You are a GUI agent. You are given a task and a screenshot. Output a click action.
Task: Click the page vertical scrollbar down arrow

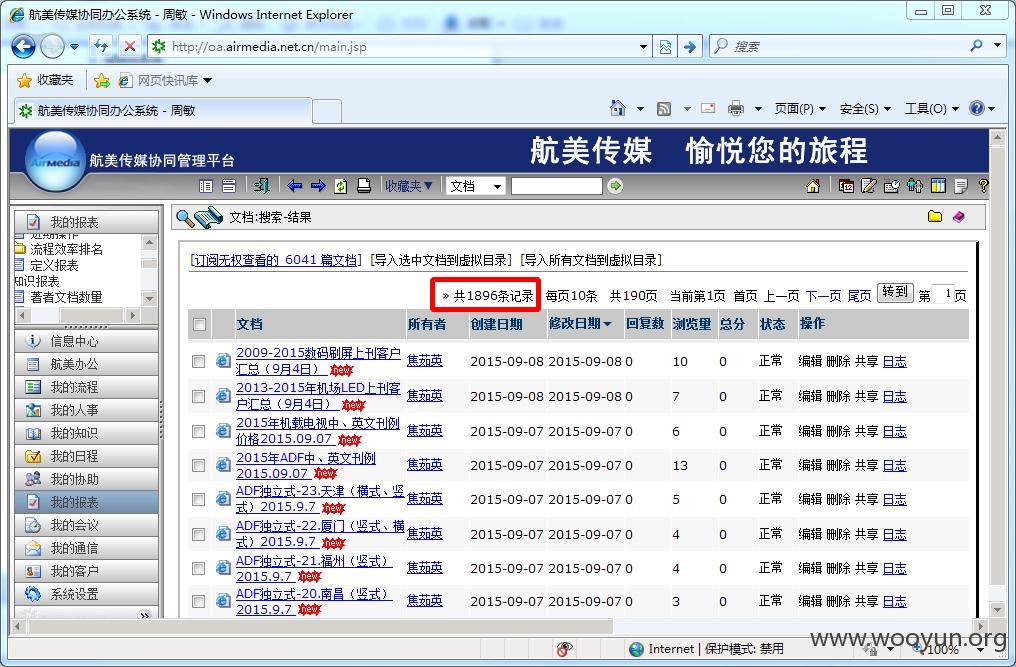[x=998, y=609]
